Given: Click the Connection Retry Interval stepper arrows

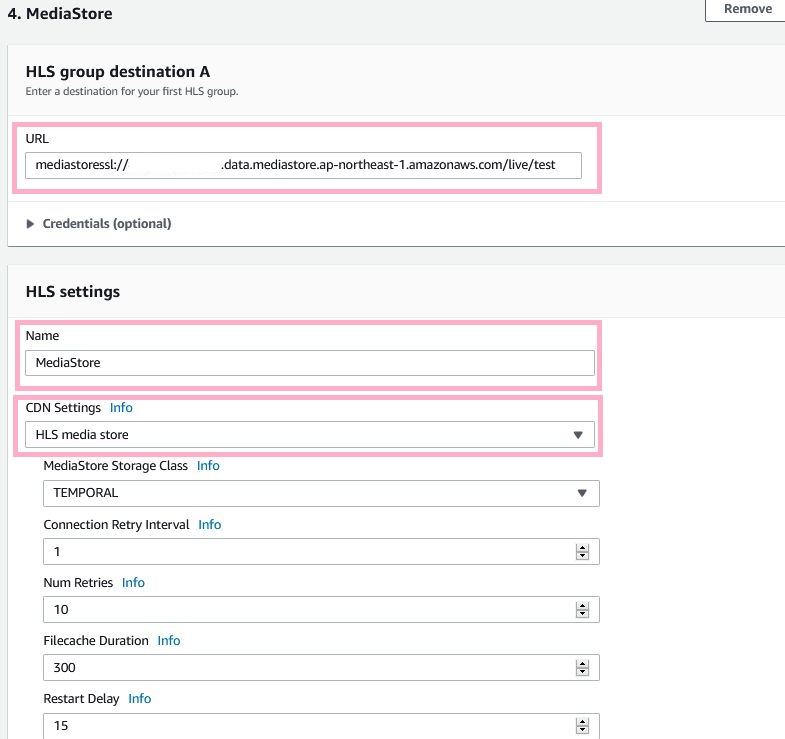Looking at the screenshot, I should [582, 551].
